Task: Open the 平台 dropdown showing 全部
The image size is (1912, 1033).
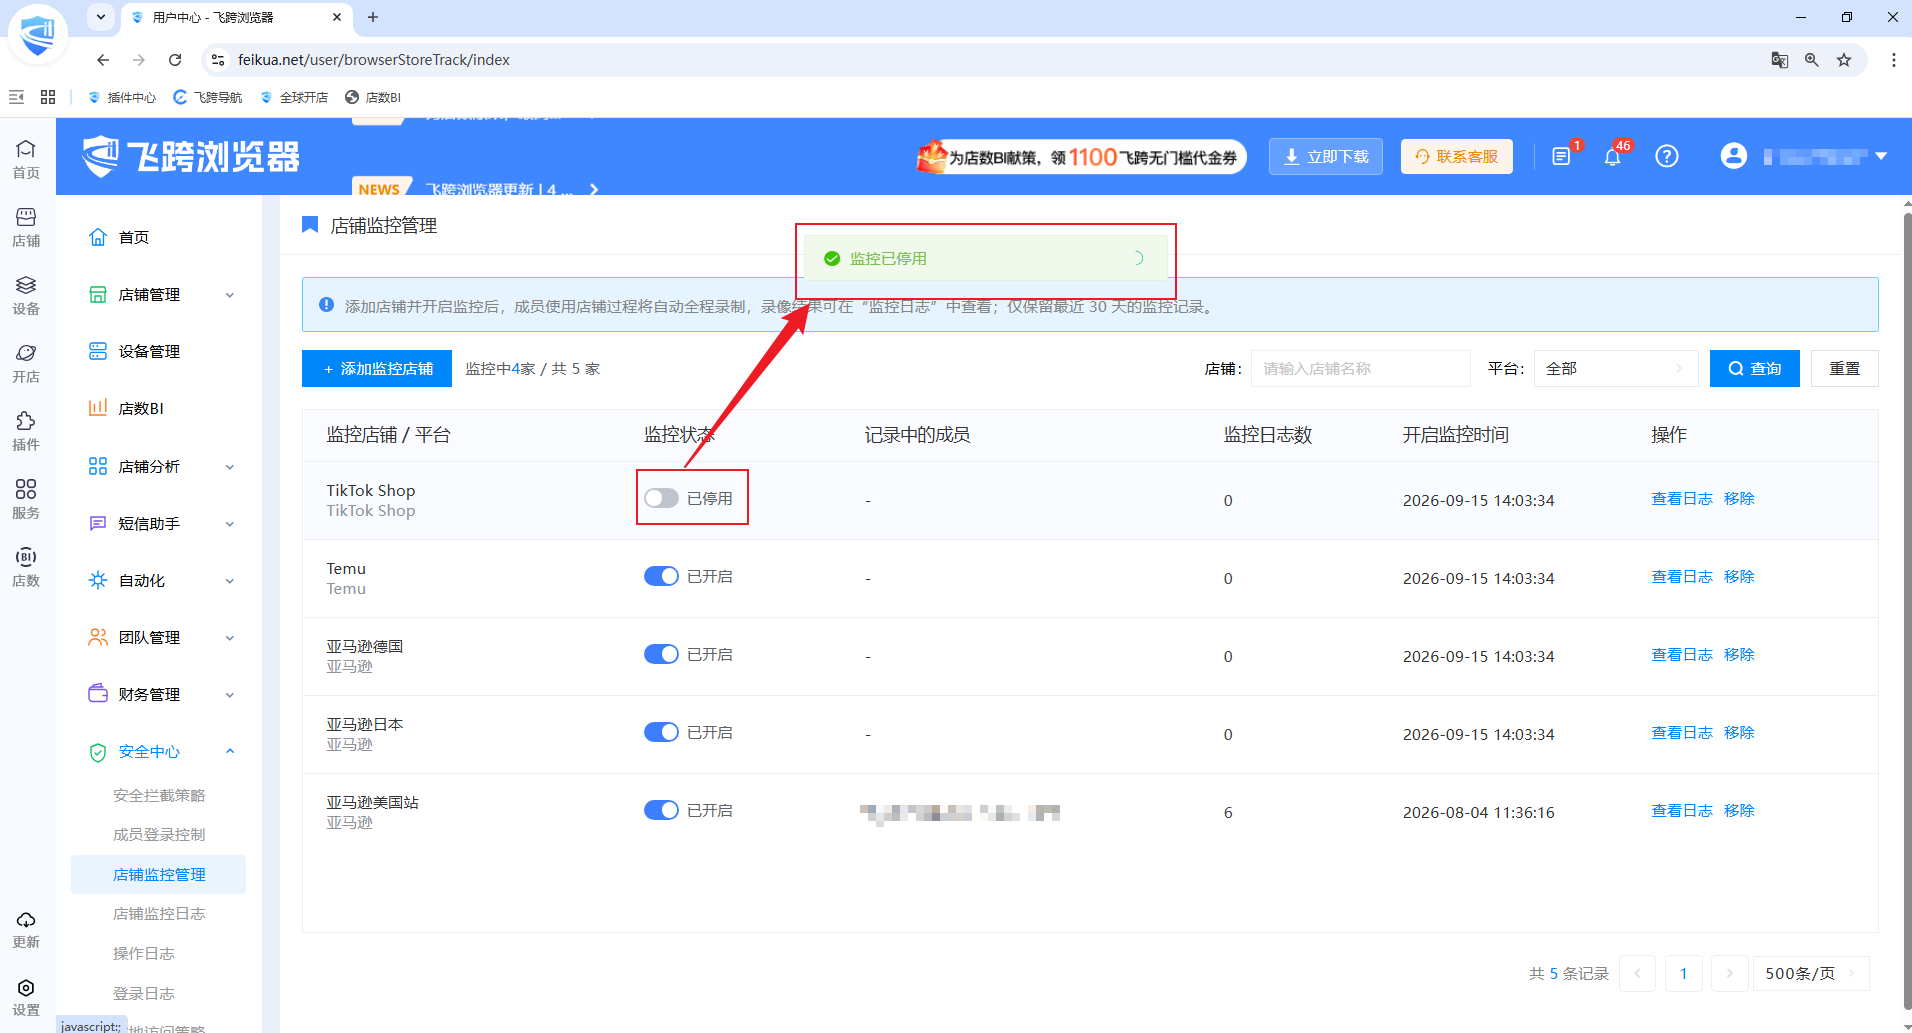Action: coord(1616,369)
